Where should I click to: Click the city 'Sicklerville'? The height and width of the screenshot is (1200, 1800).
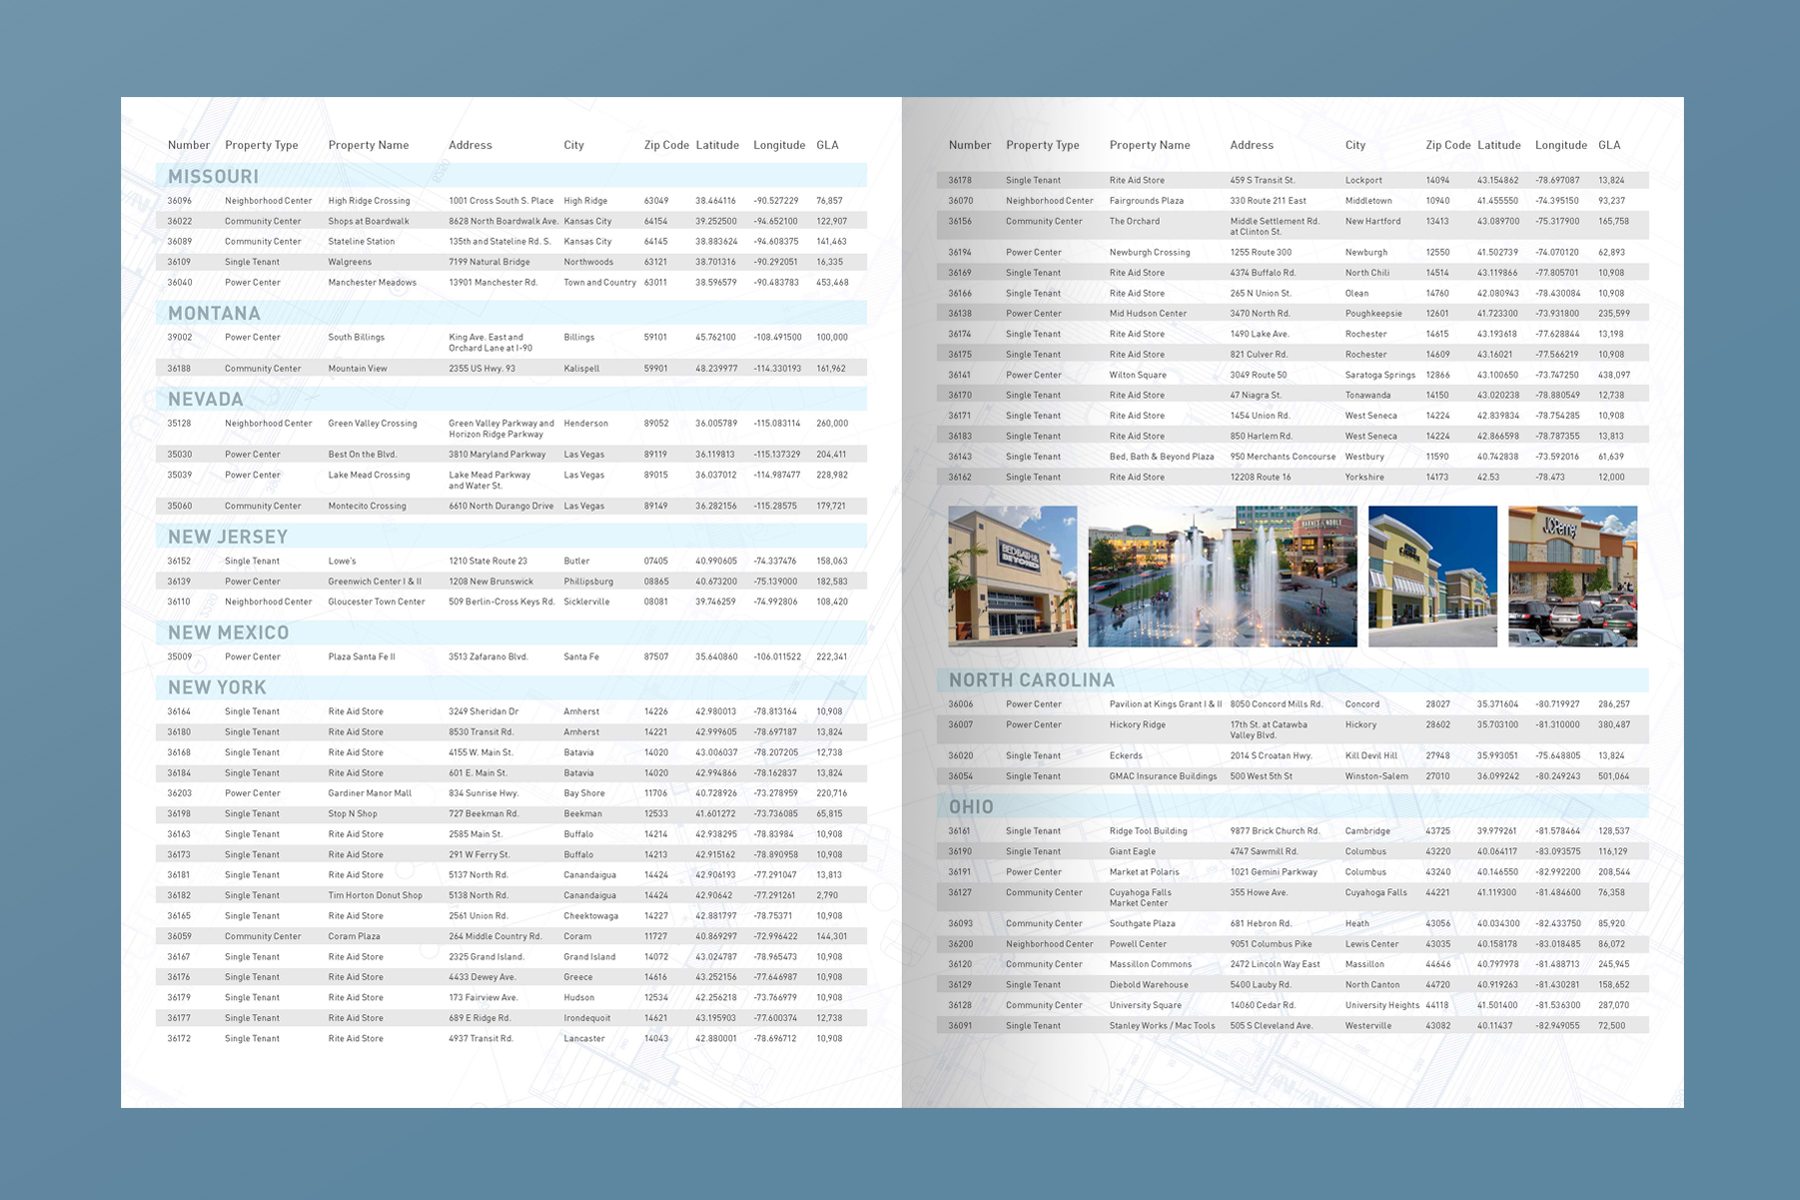(586, 602)
